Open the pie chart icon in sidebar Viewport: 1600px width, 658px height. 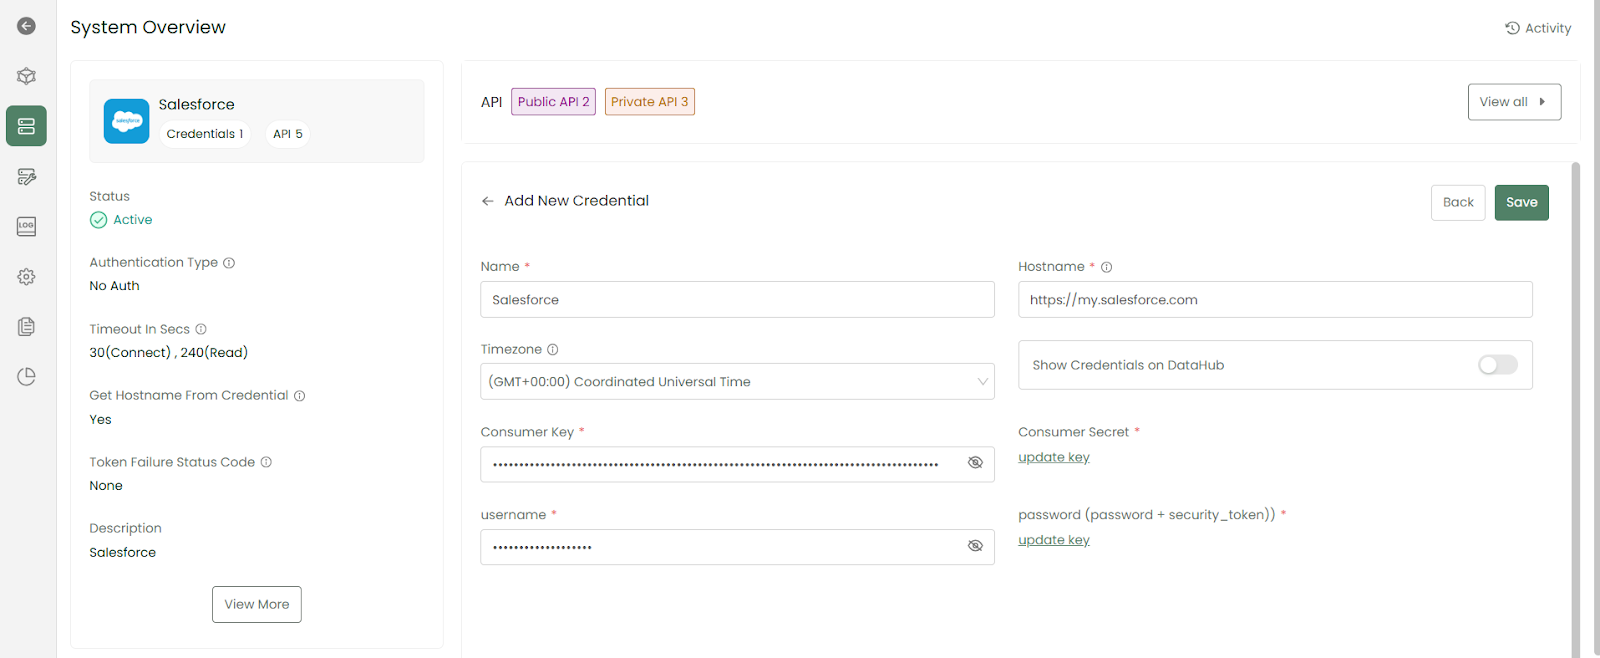26,376
